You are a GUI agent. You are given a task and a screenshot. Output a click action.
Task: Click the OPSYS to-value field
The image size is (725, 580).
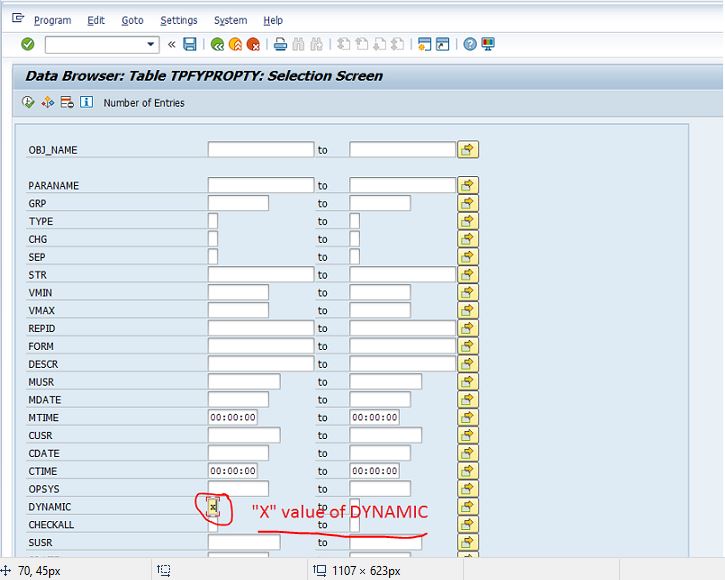coord(380,489)
